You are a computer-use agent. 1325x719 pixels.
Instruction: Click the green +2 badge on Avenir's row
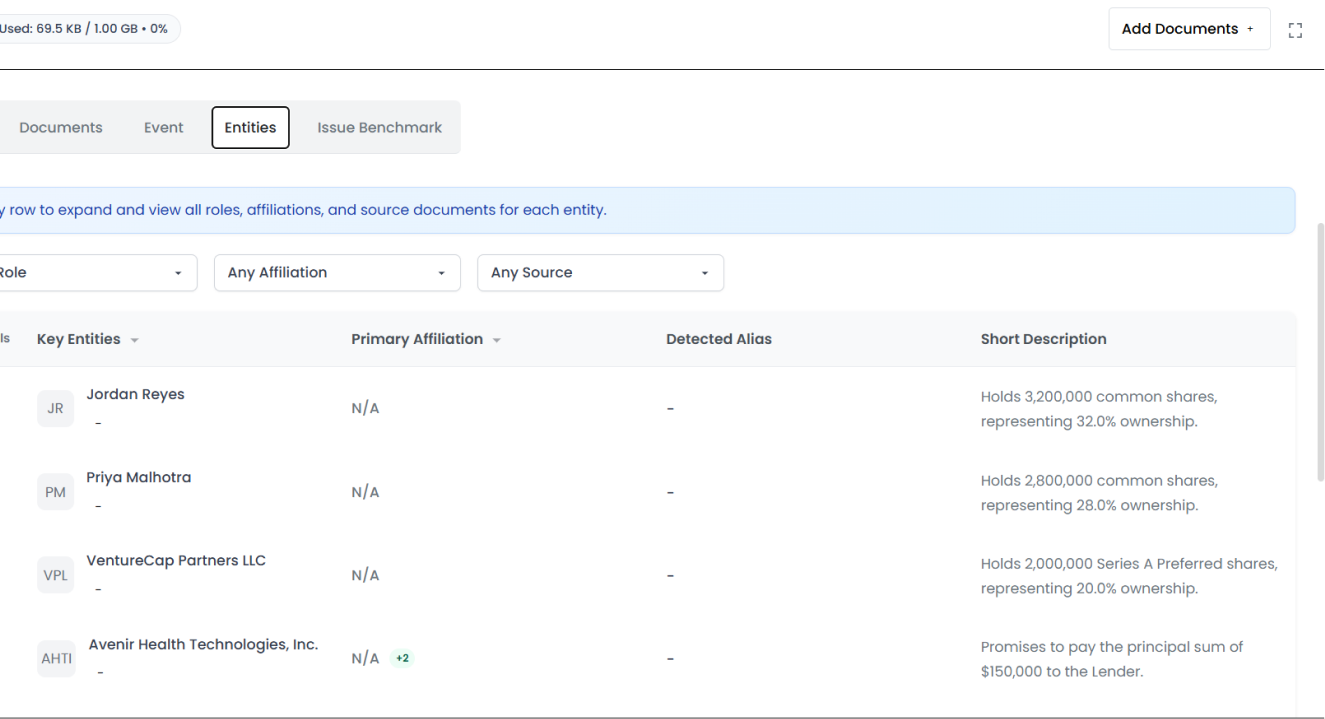point(402,658)
